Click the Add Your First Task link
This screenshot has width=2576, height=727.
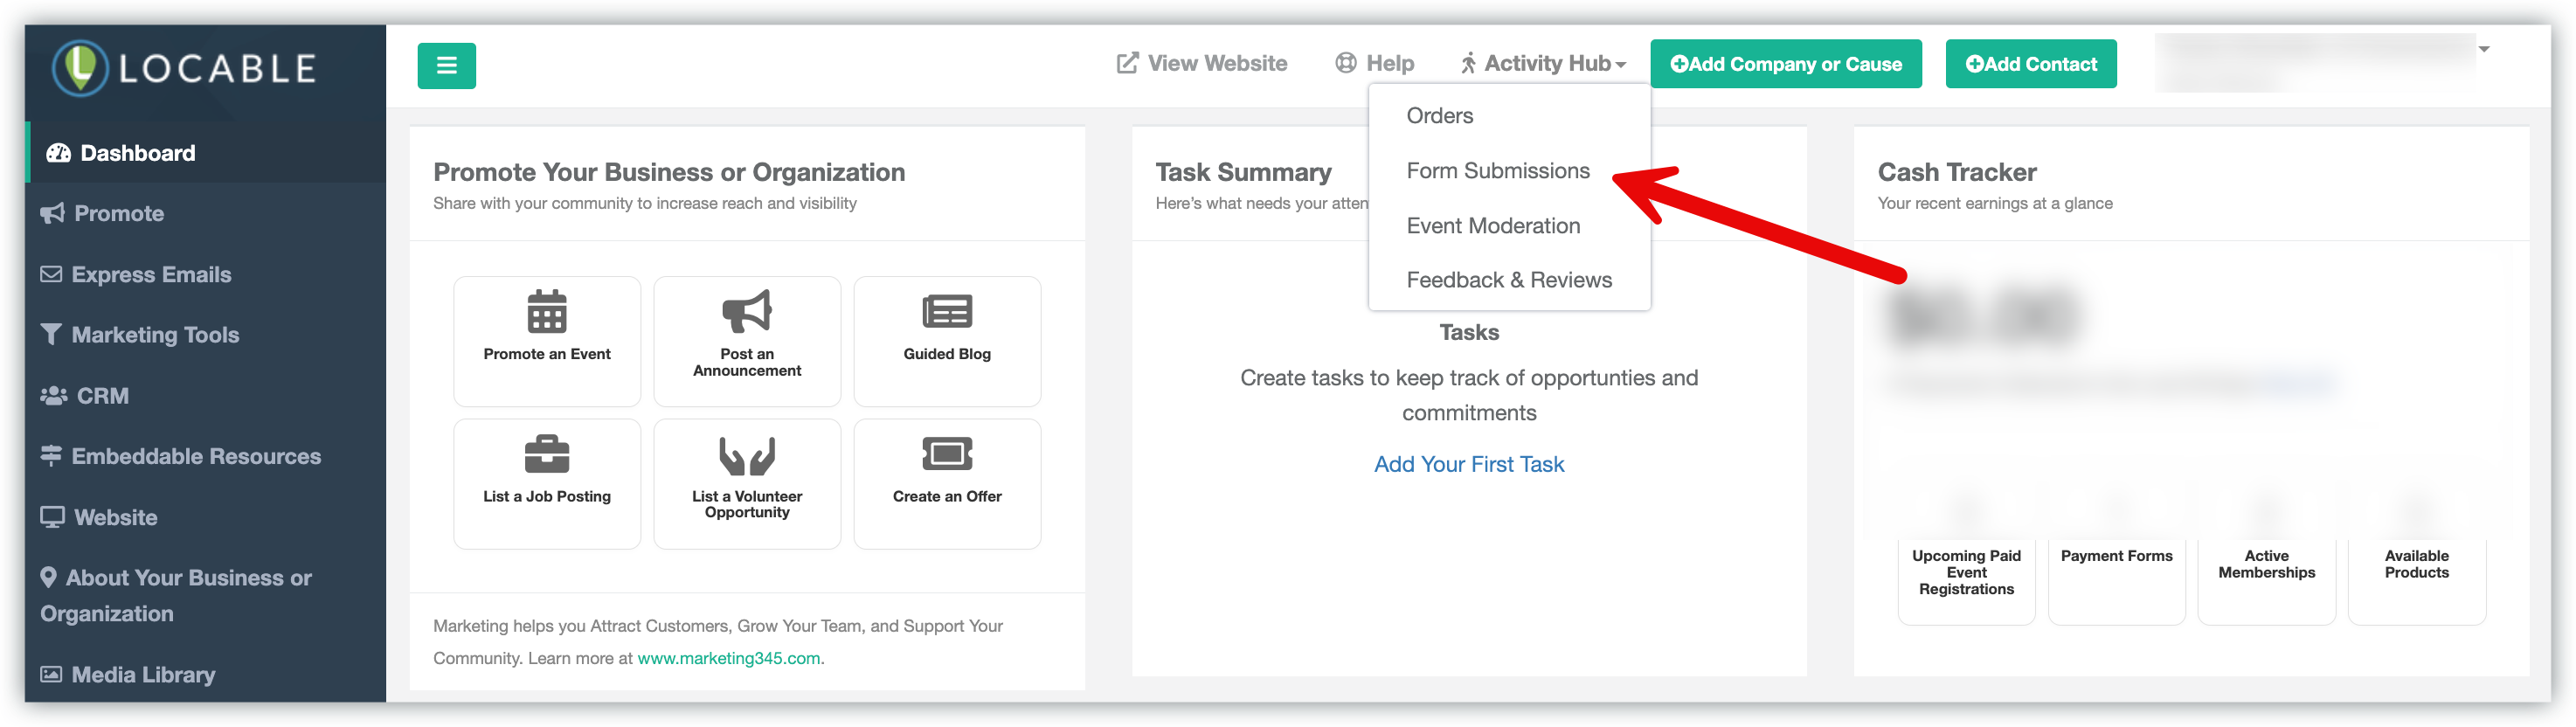coord(1468,464)
